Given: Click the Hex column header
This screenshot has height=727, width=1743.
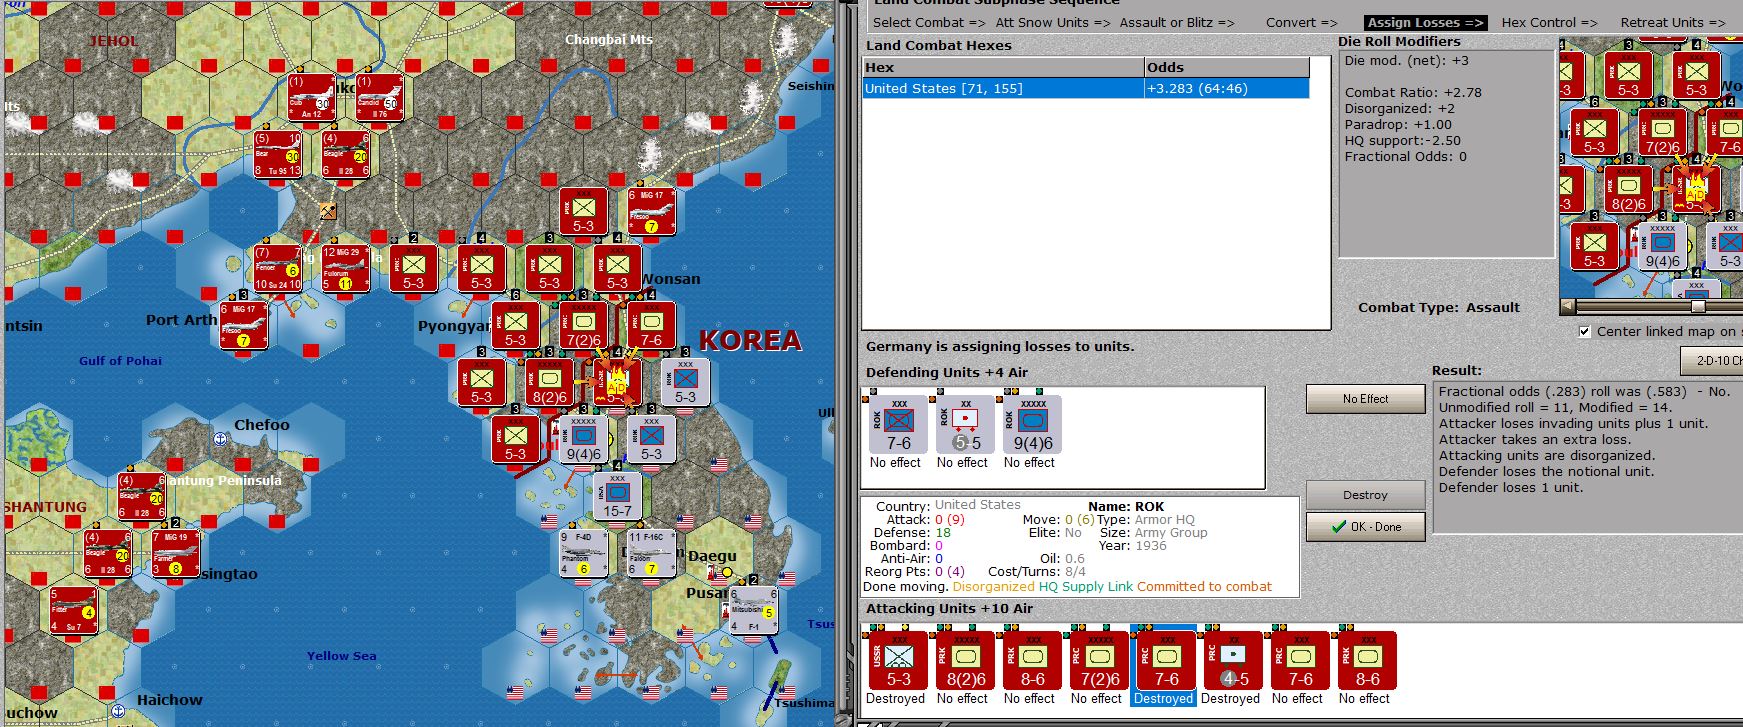Looking at the screenshot, I should pos(1003,67).
